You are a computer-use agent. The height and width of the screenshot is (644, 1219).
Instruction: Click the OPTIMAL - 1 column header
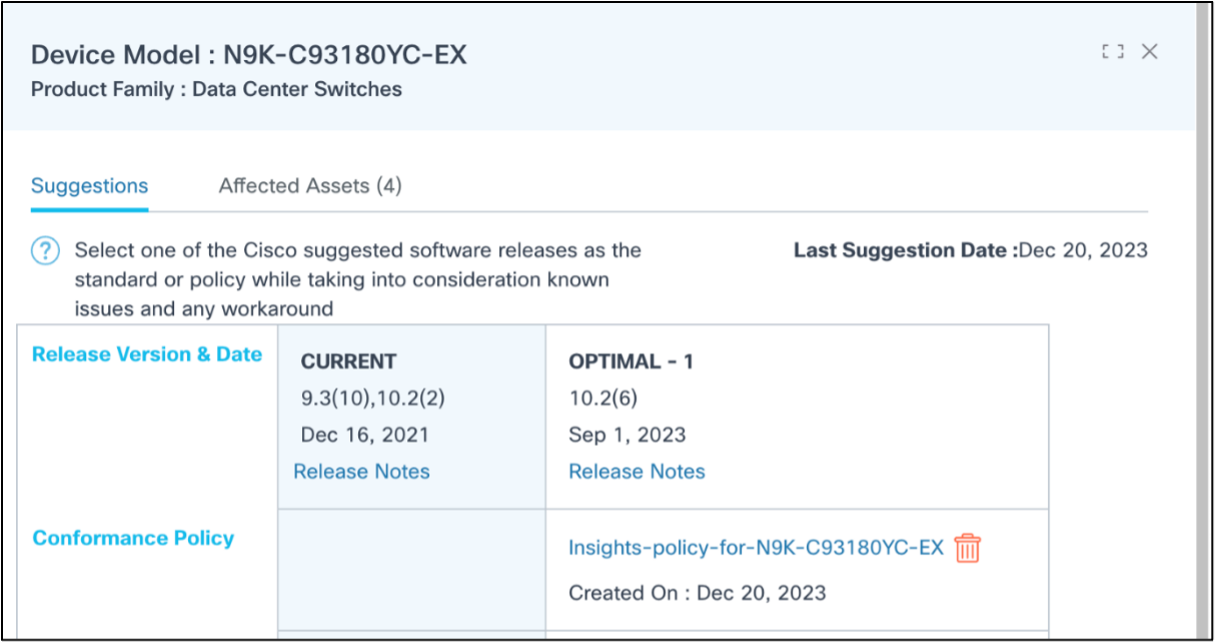point(630,362)
